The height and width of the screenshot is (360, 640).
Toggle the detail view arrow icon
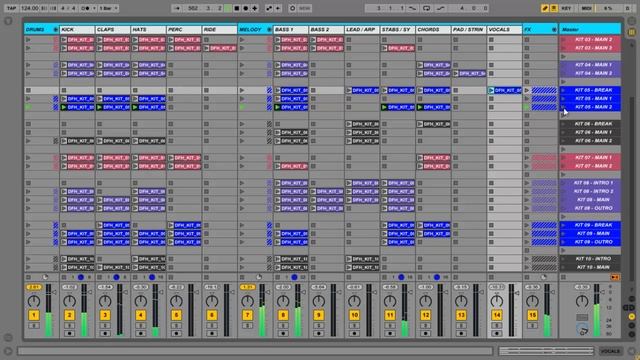632,351
